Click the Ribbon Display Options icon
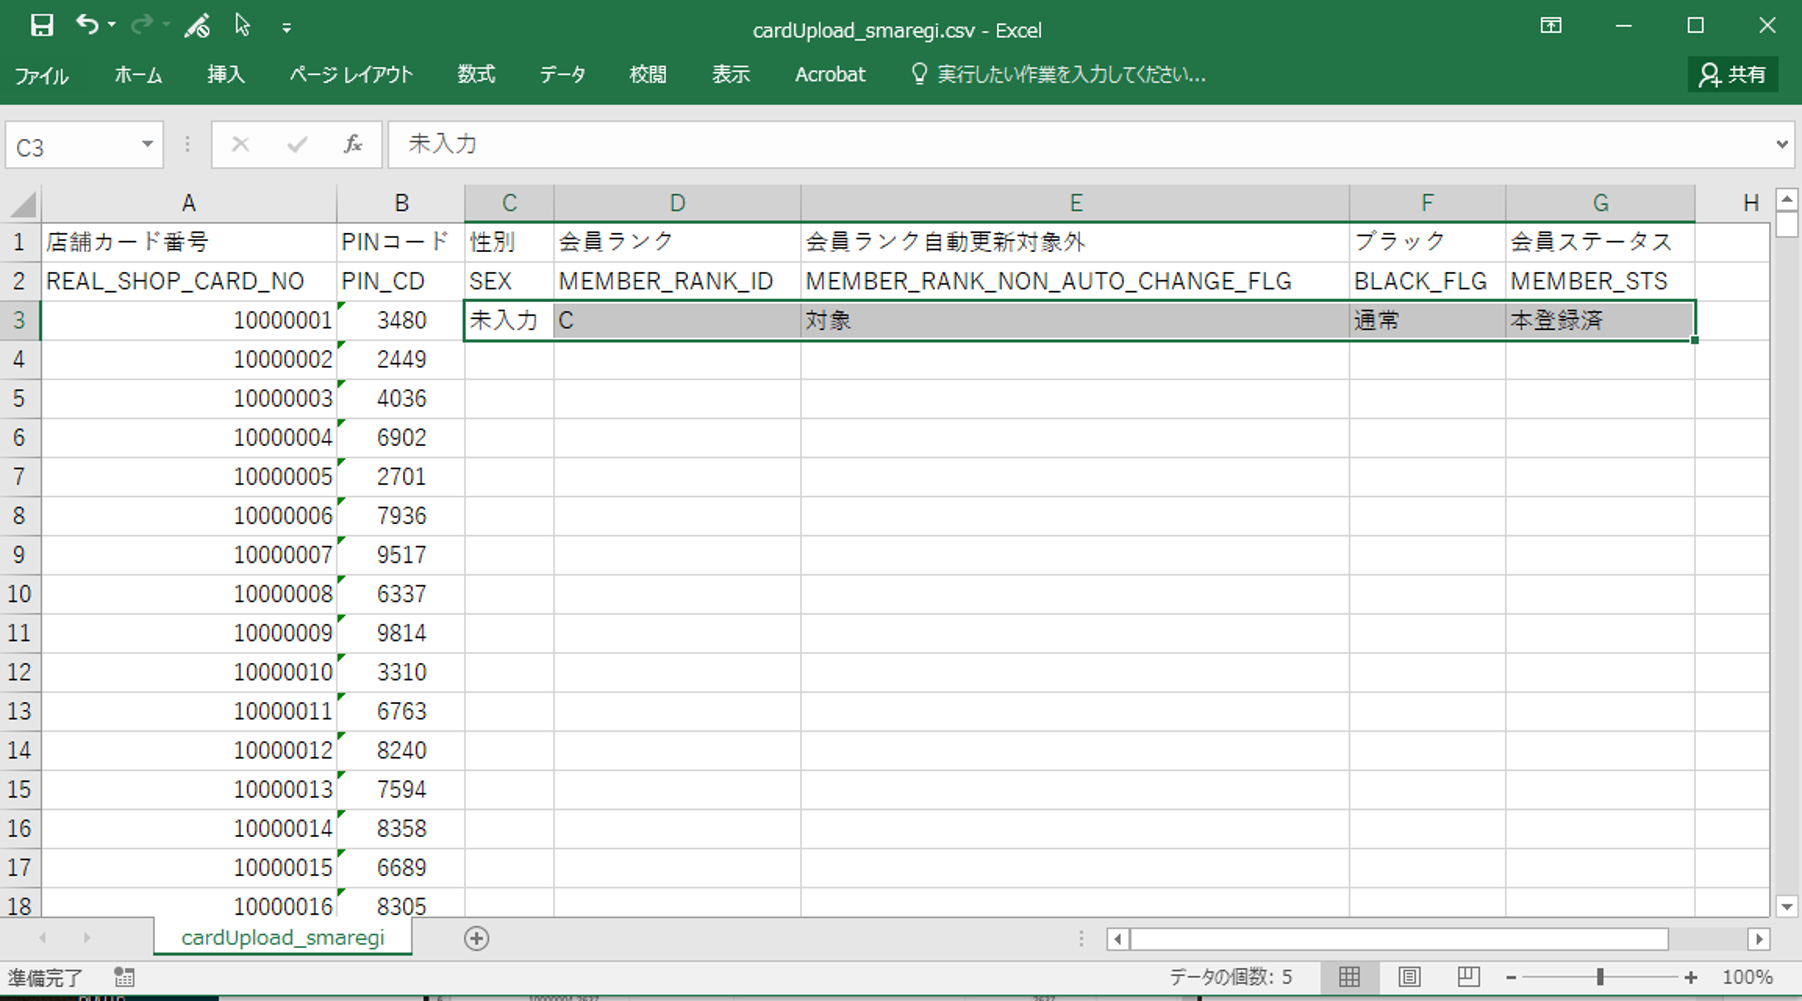Viewport: 1802px width, 1001px height. (x=1550, y=26)
